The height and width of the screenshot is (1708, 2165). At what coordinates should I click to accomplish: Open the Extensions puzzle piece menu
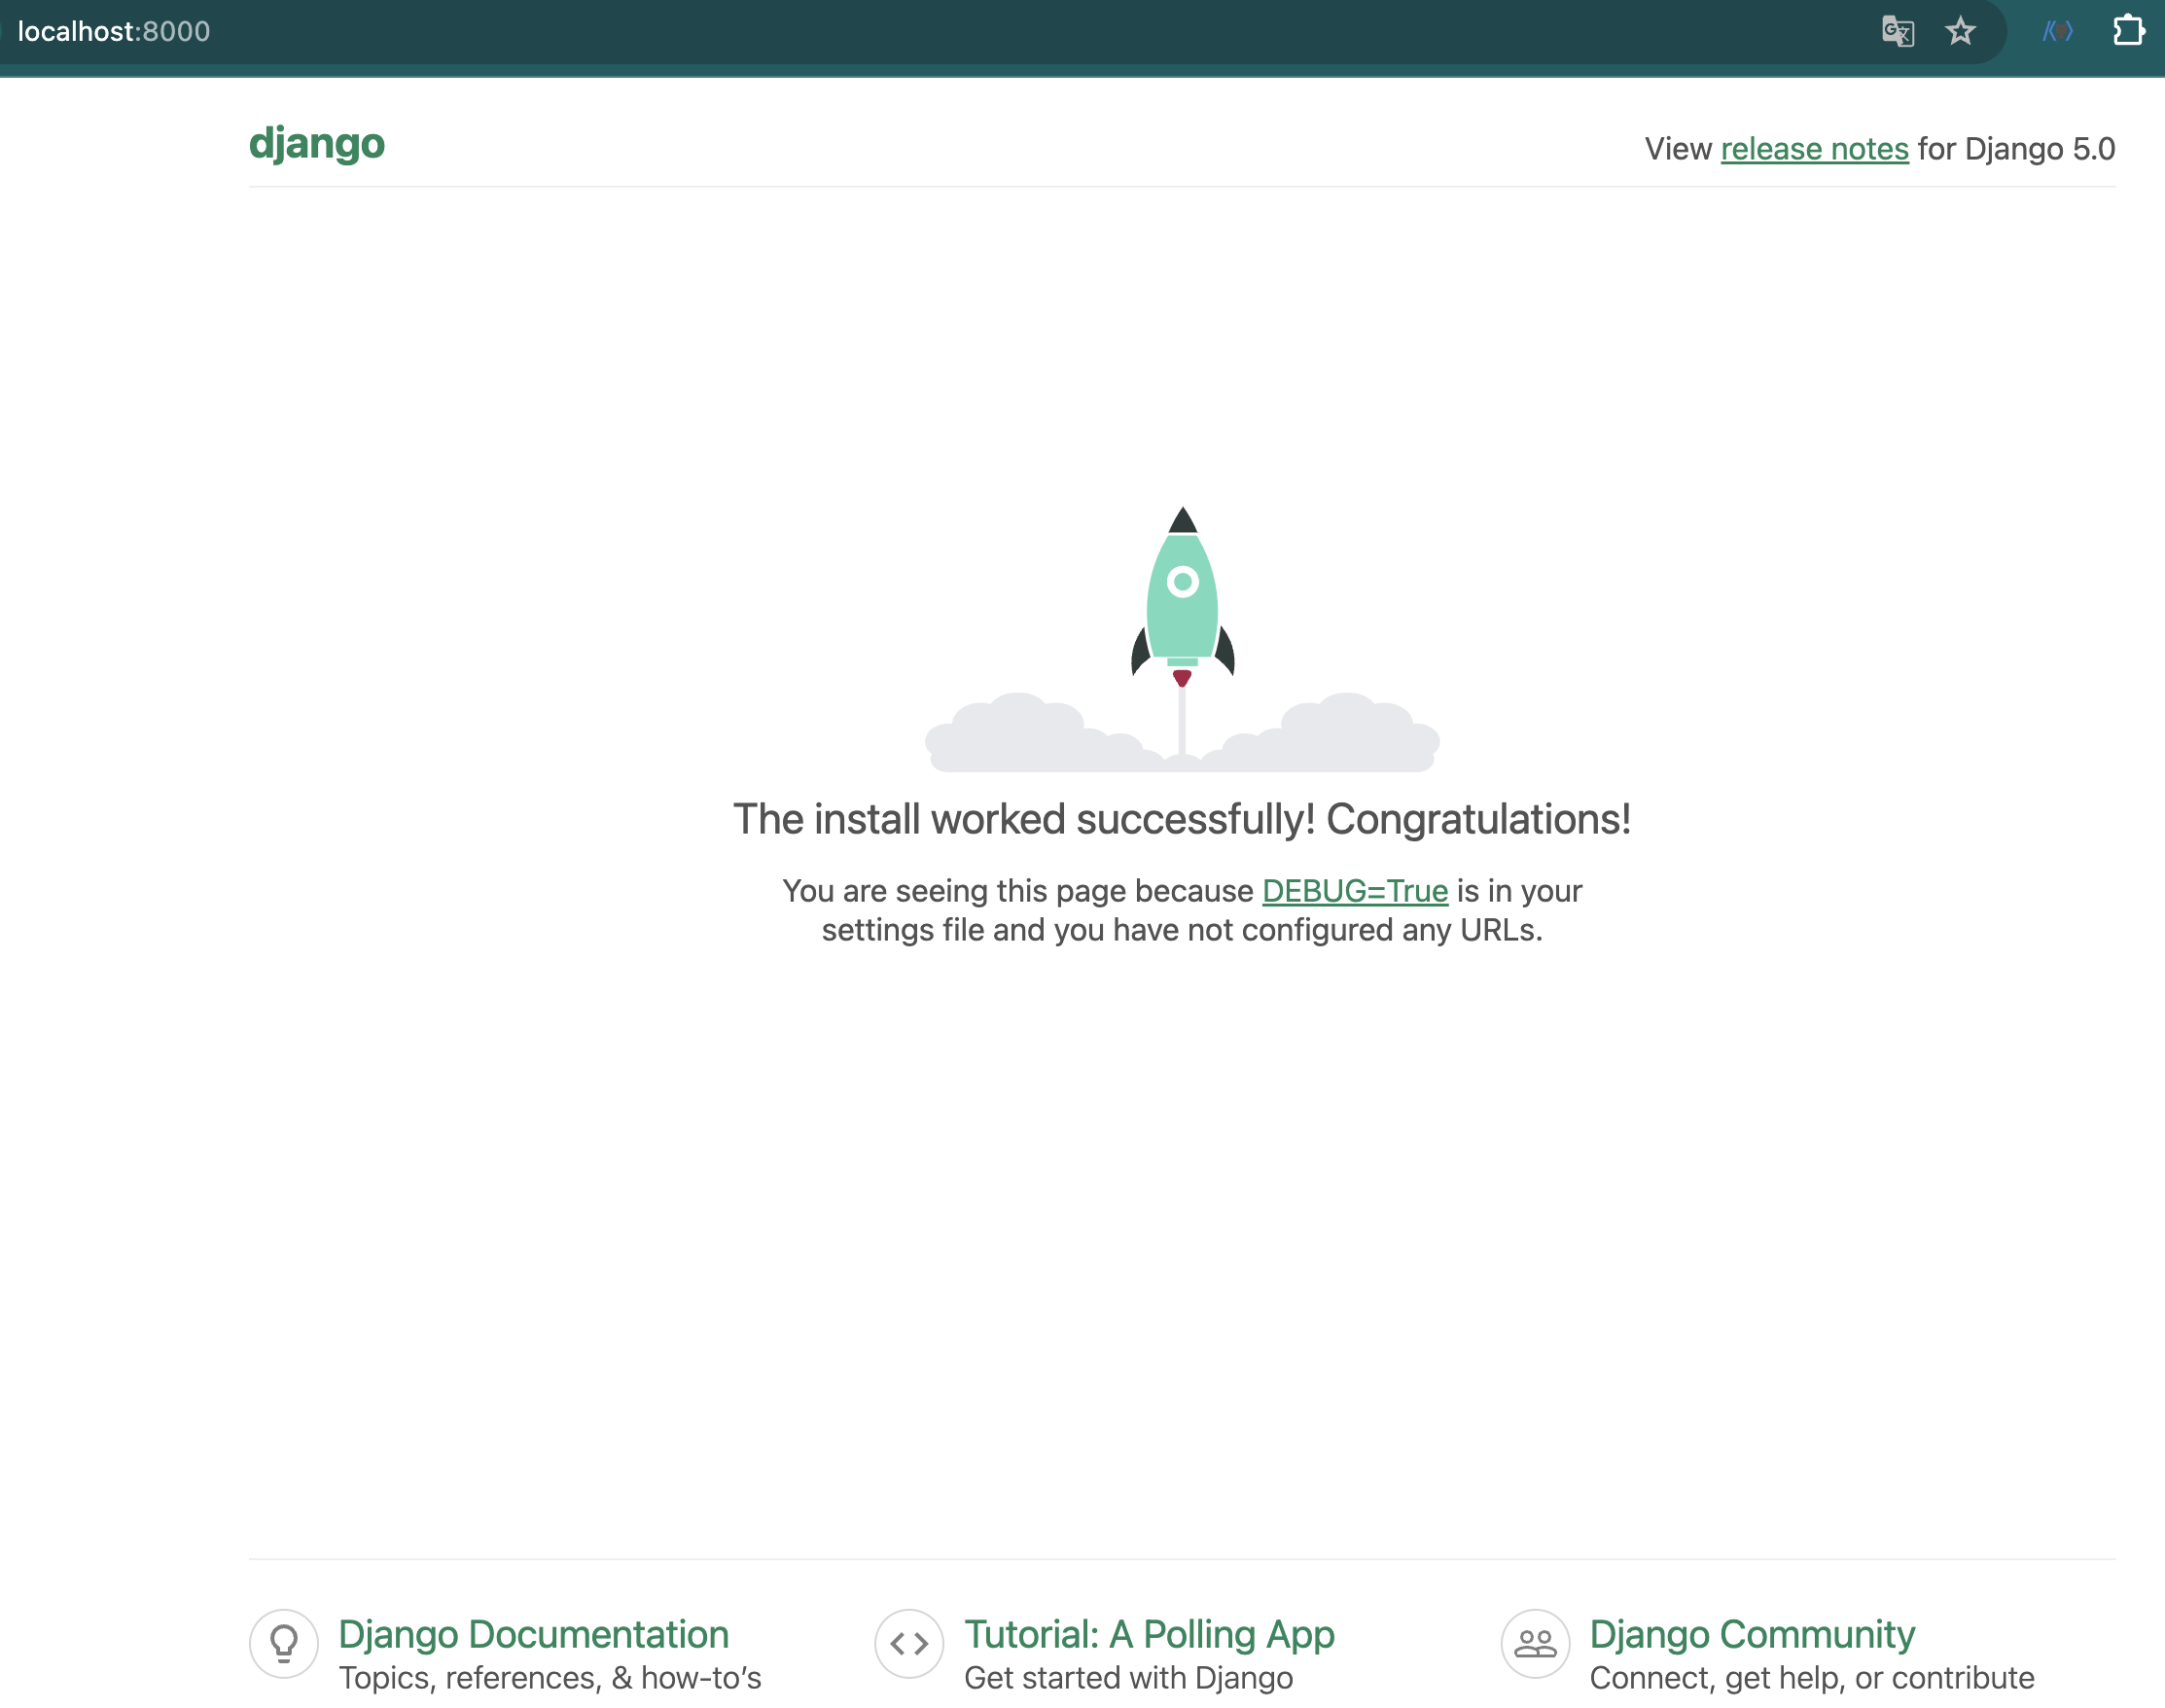tap(2127, 31)
